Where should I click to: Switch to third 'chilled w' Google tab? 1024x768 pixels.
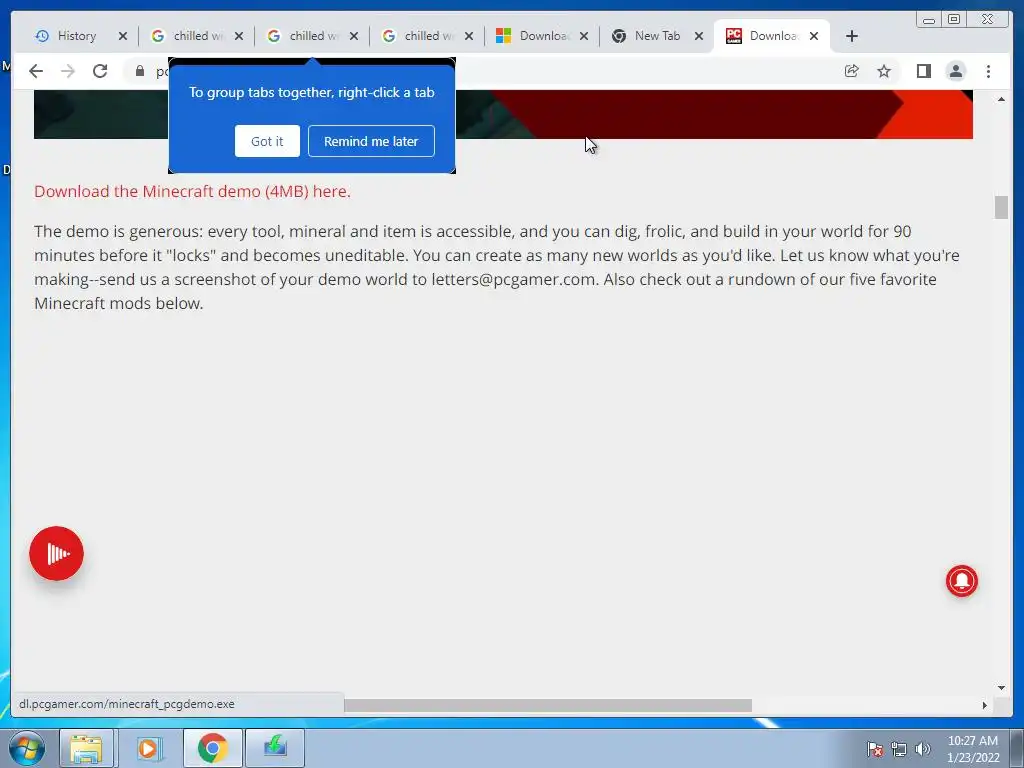click(428, 36)
